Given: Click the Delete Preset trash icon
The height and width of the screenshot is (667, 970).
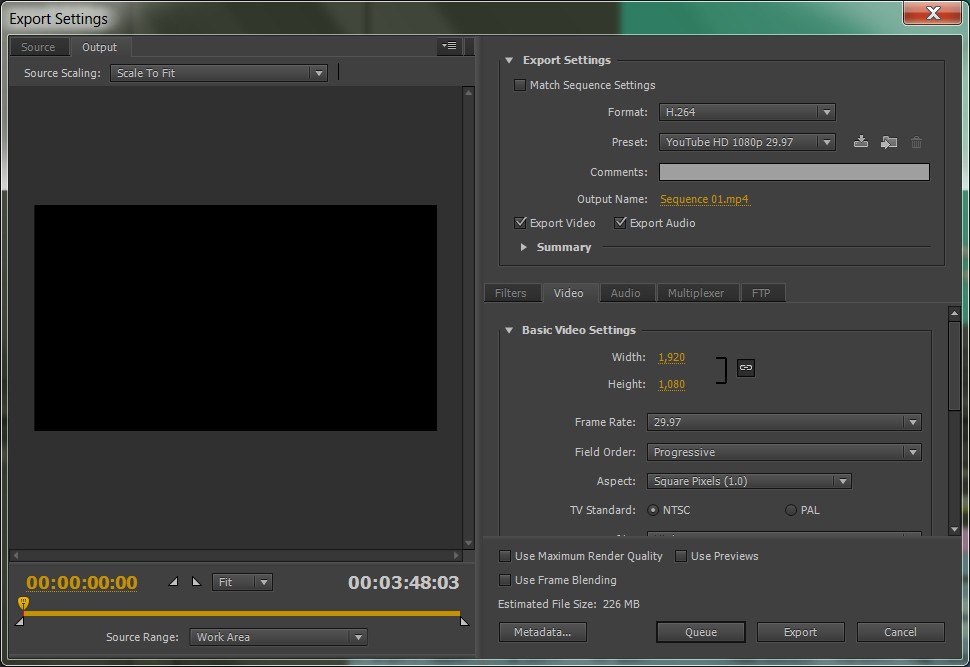Looking at the screenshot, I should (916, 142).
